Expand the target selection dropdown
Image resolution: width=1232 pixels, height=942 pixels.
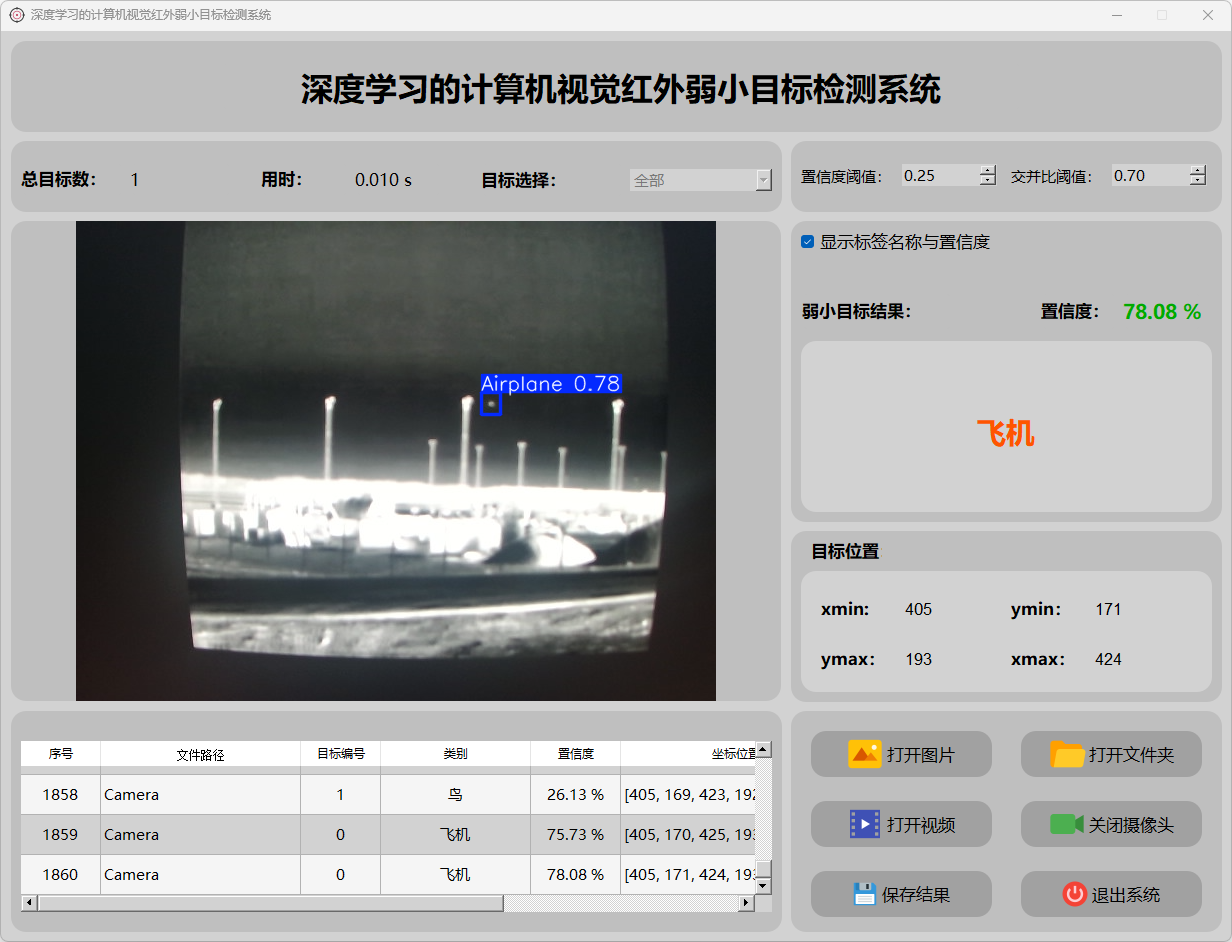(x=763, y=180)
